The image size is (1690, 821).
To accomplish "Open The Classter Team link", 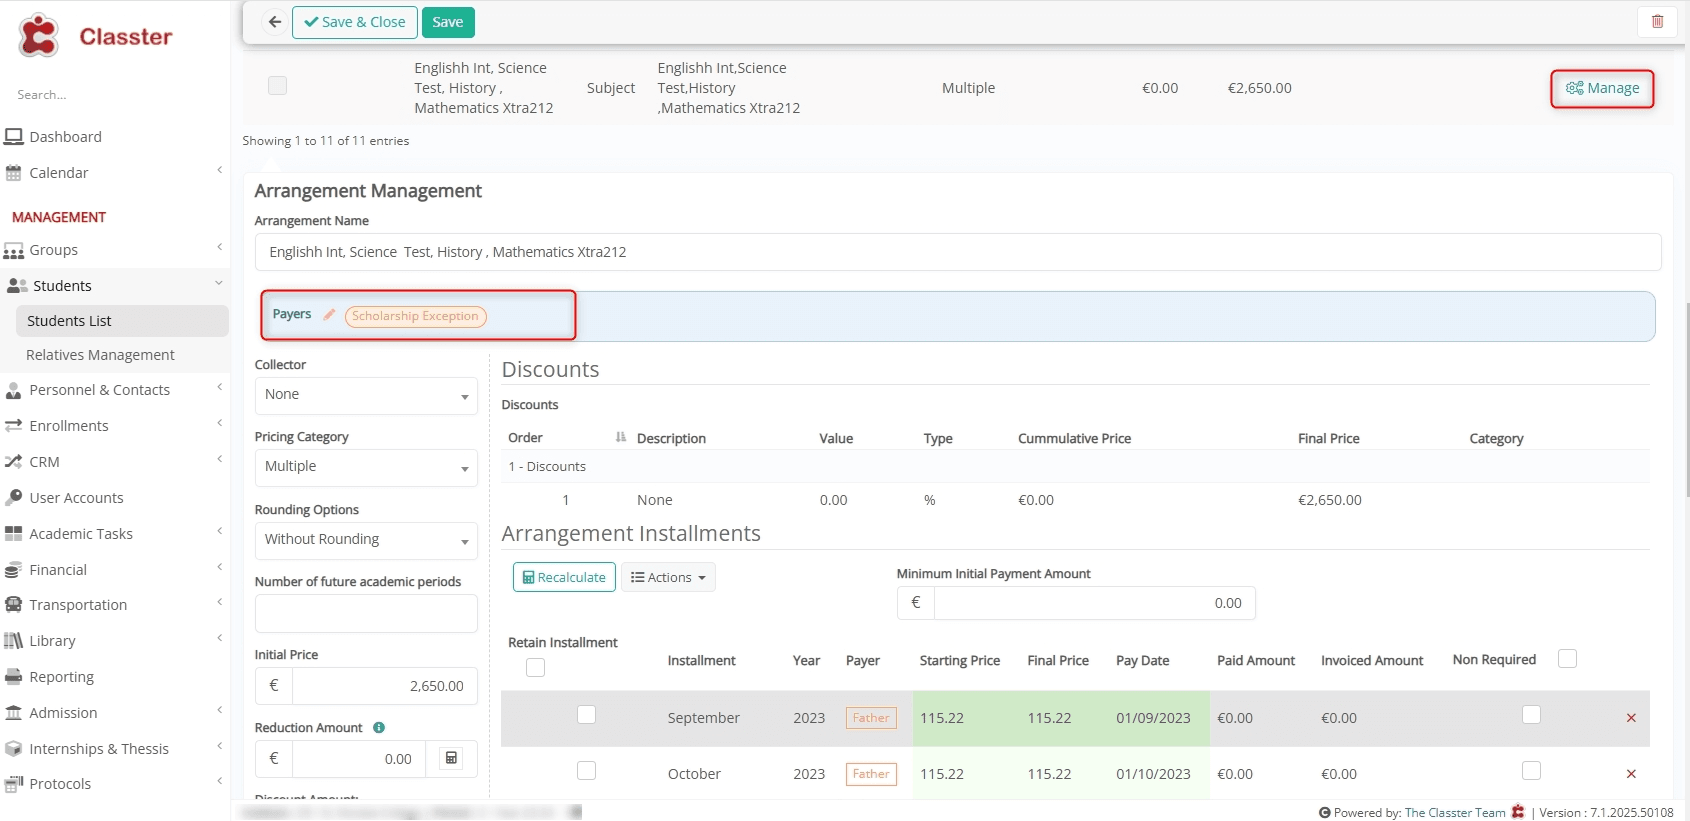I will [1455, 812].
